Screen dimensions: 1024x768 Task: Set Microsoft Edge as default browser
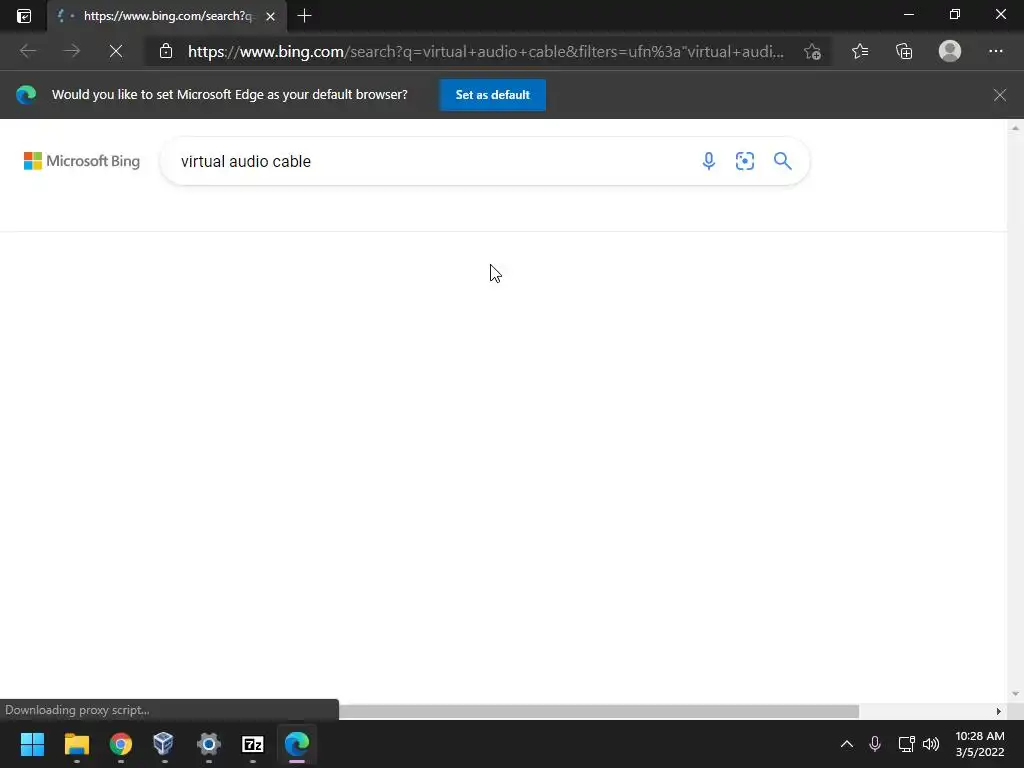click(x=492, y=95)
